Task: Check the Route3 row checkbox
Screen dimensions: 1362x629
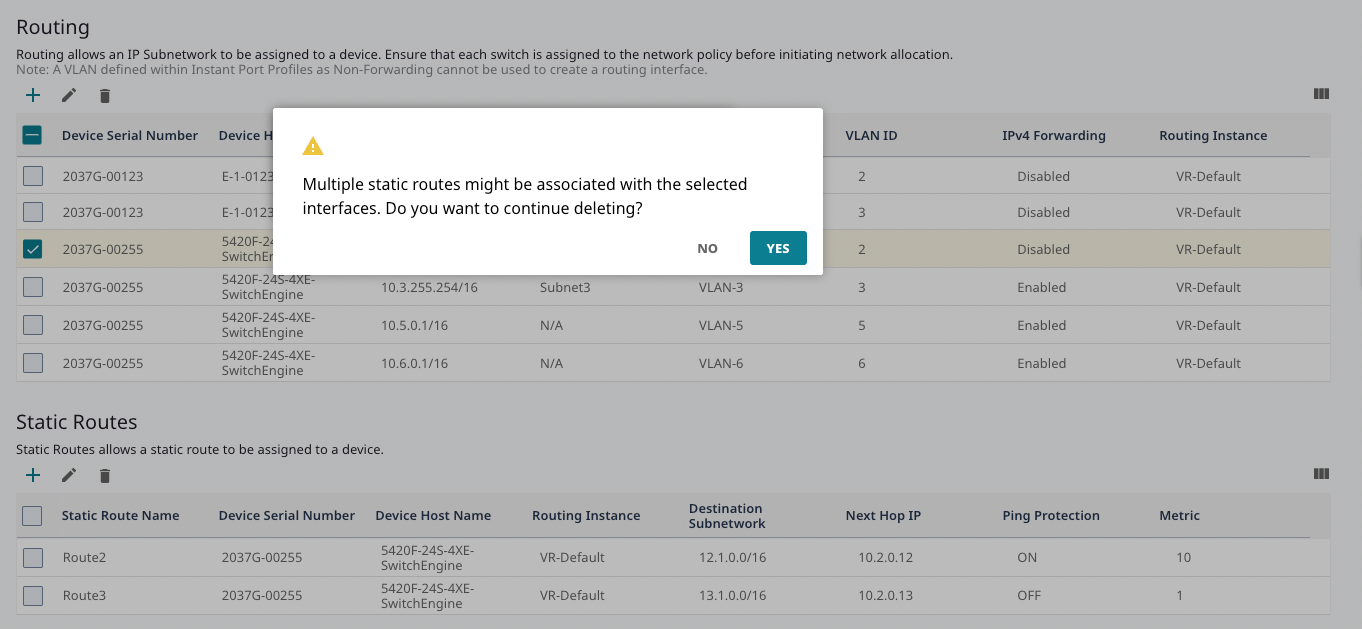Action: click(x=33, y=595)
